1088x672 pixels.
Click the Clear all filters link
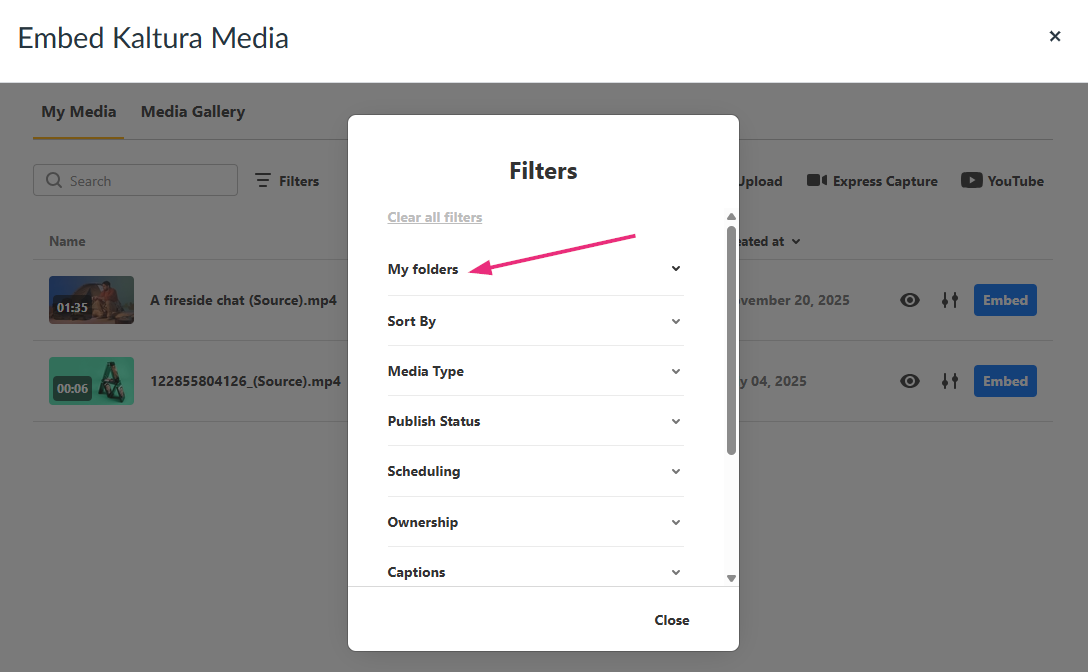click(435, 218)
